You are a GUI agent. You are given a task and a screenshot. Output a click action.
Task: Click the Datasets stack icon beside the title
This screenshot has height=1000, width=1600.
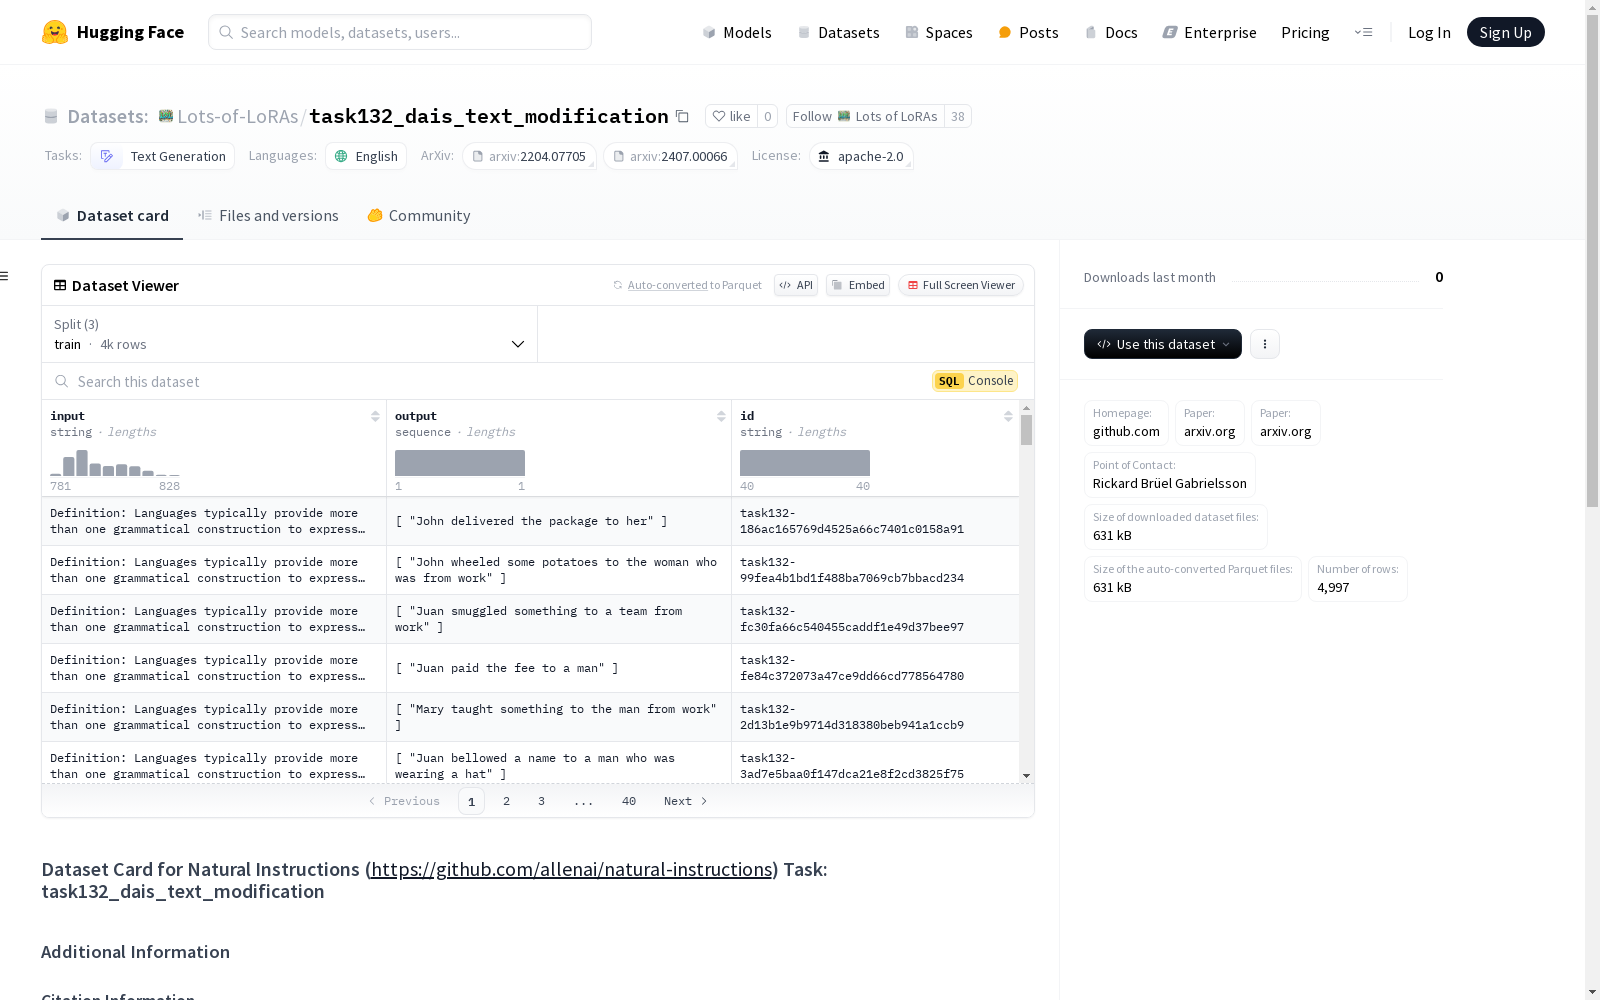coord(51,117)
